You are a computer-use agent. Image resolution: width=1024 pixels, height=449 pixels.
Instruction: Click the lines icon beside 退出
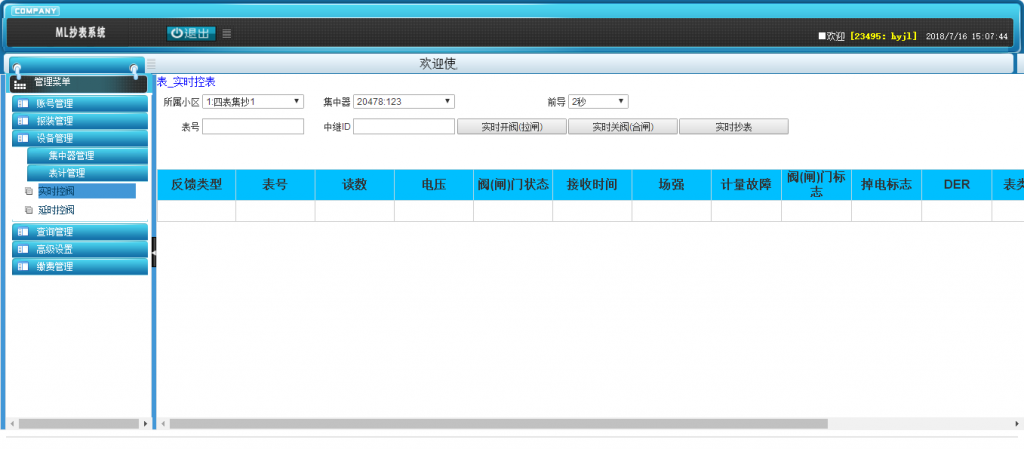(227, 33)
